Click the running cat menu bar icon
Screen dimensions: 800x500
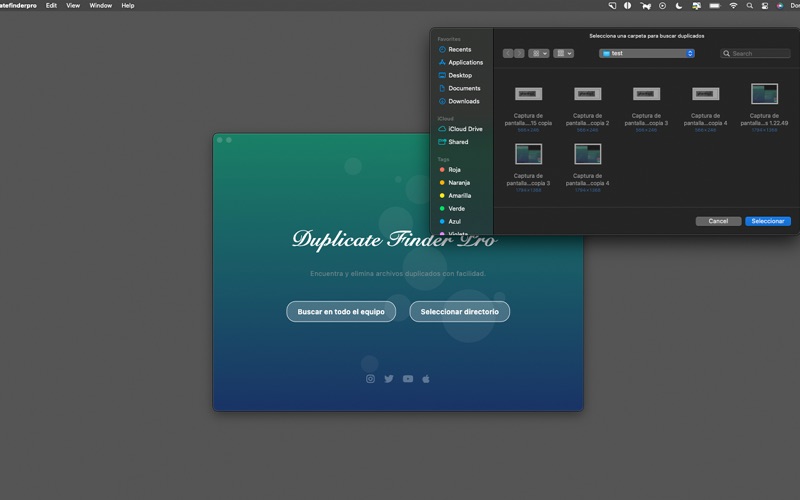click(x=645, y=6)
